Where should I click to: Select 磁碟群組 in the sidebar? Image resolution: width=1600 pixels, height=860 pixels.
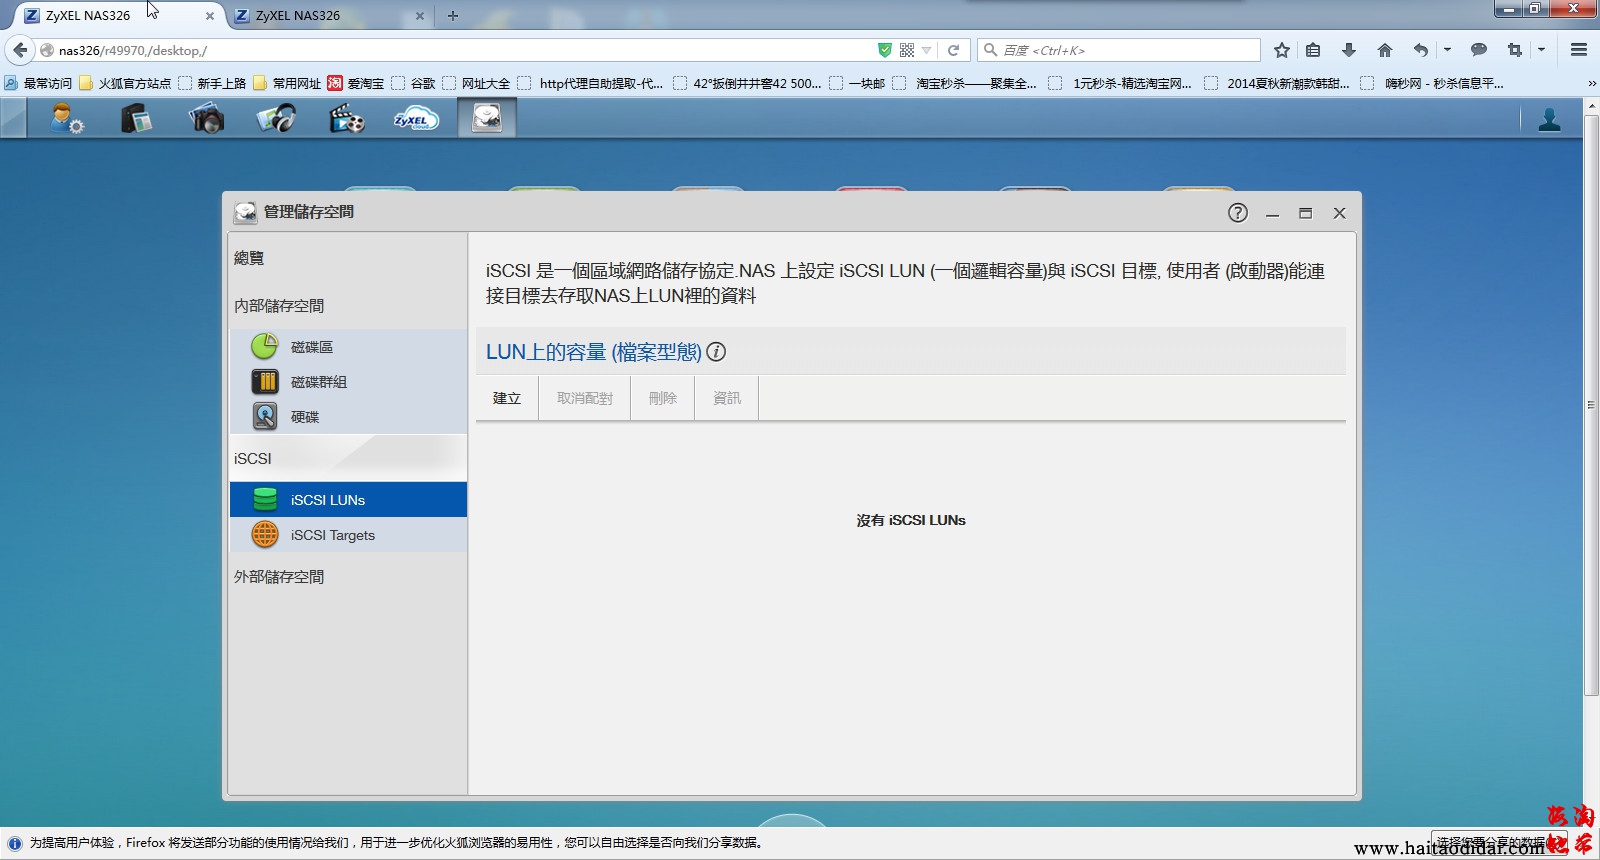pyautogui.click(x=318, y=382)
